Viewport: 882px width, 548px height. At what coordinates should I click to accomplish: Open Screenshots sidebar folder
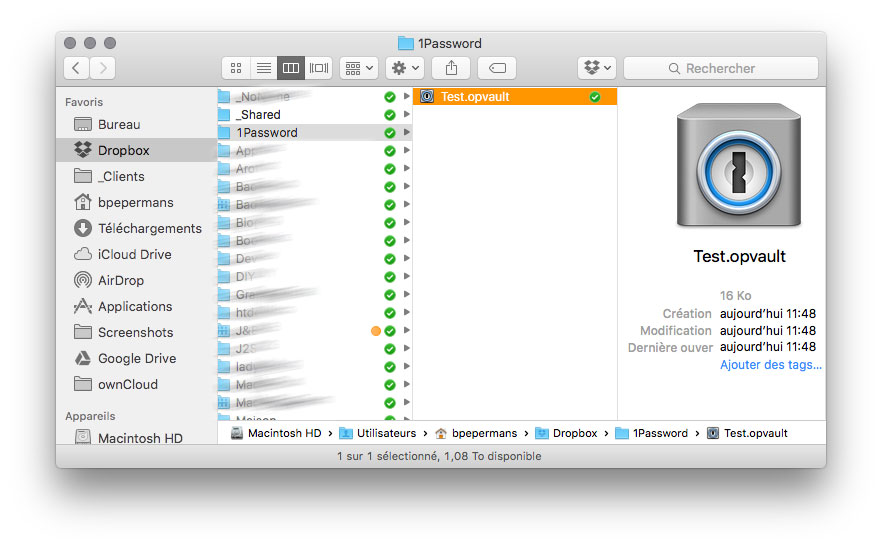tap(137, 332)
